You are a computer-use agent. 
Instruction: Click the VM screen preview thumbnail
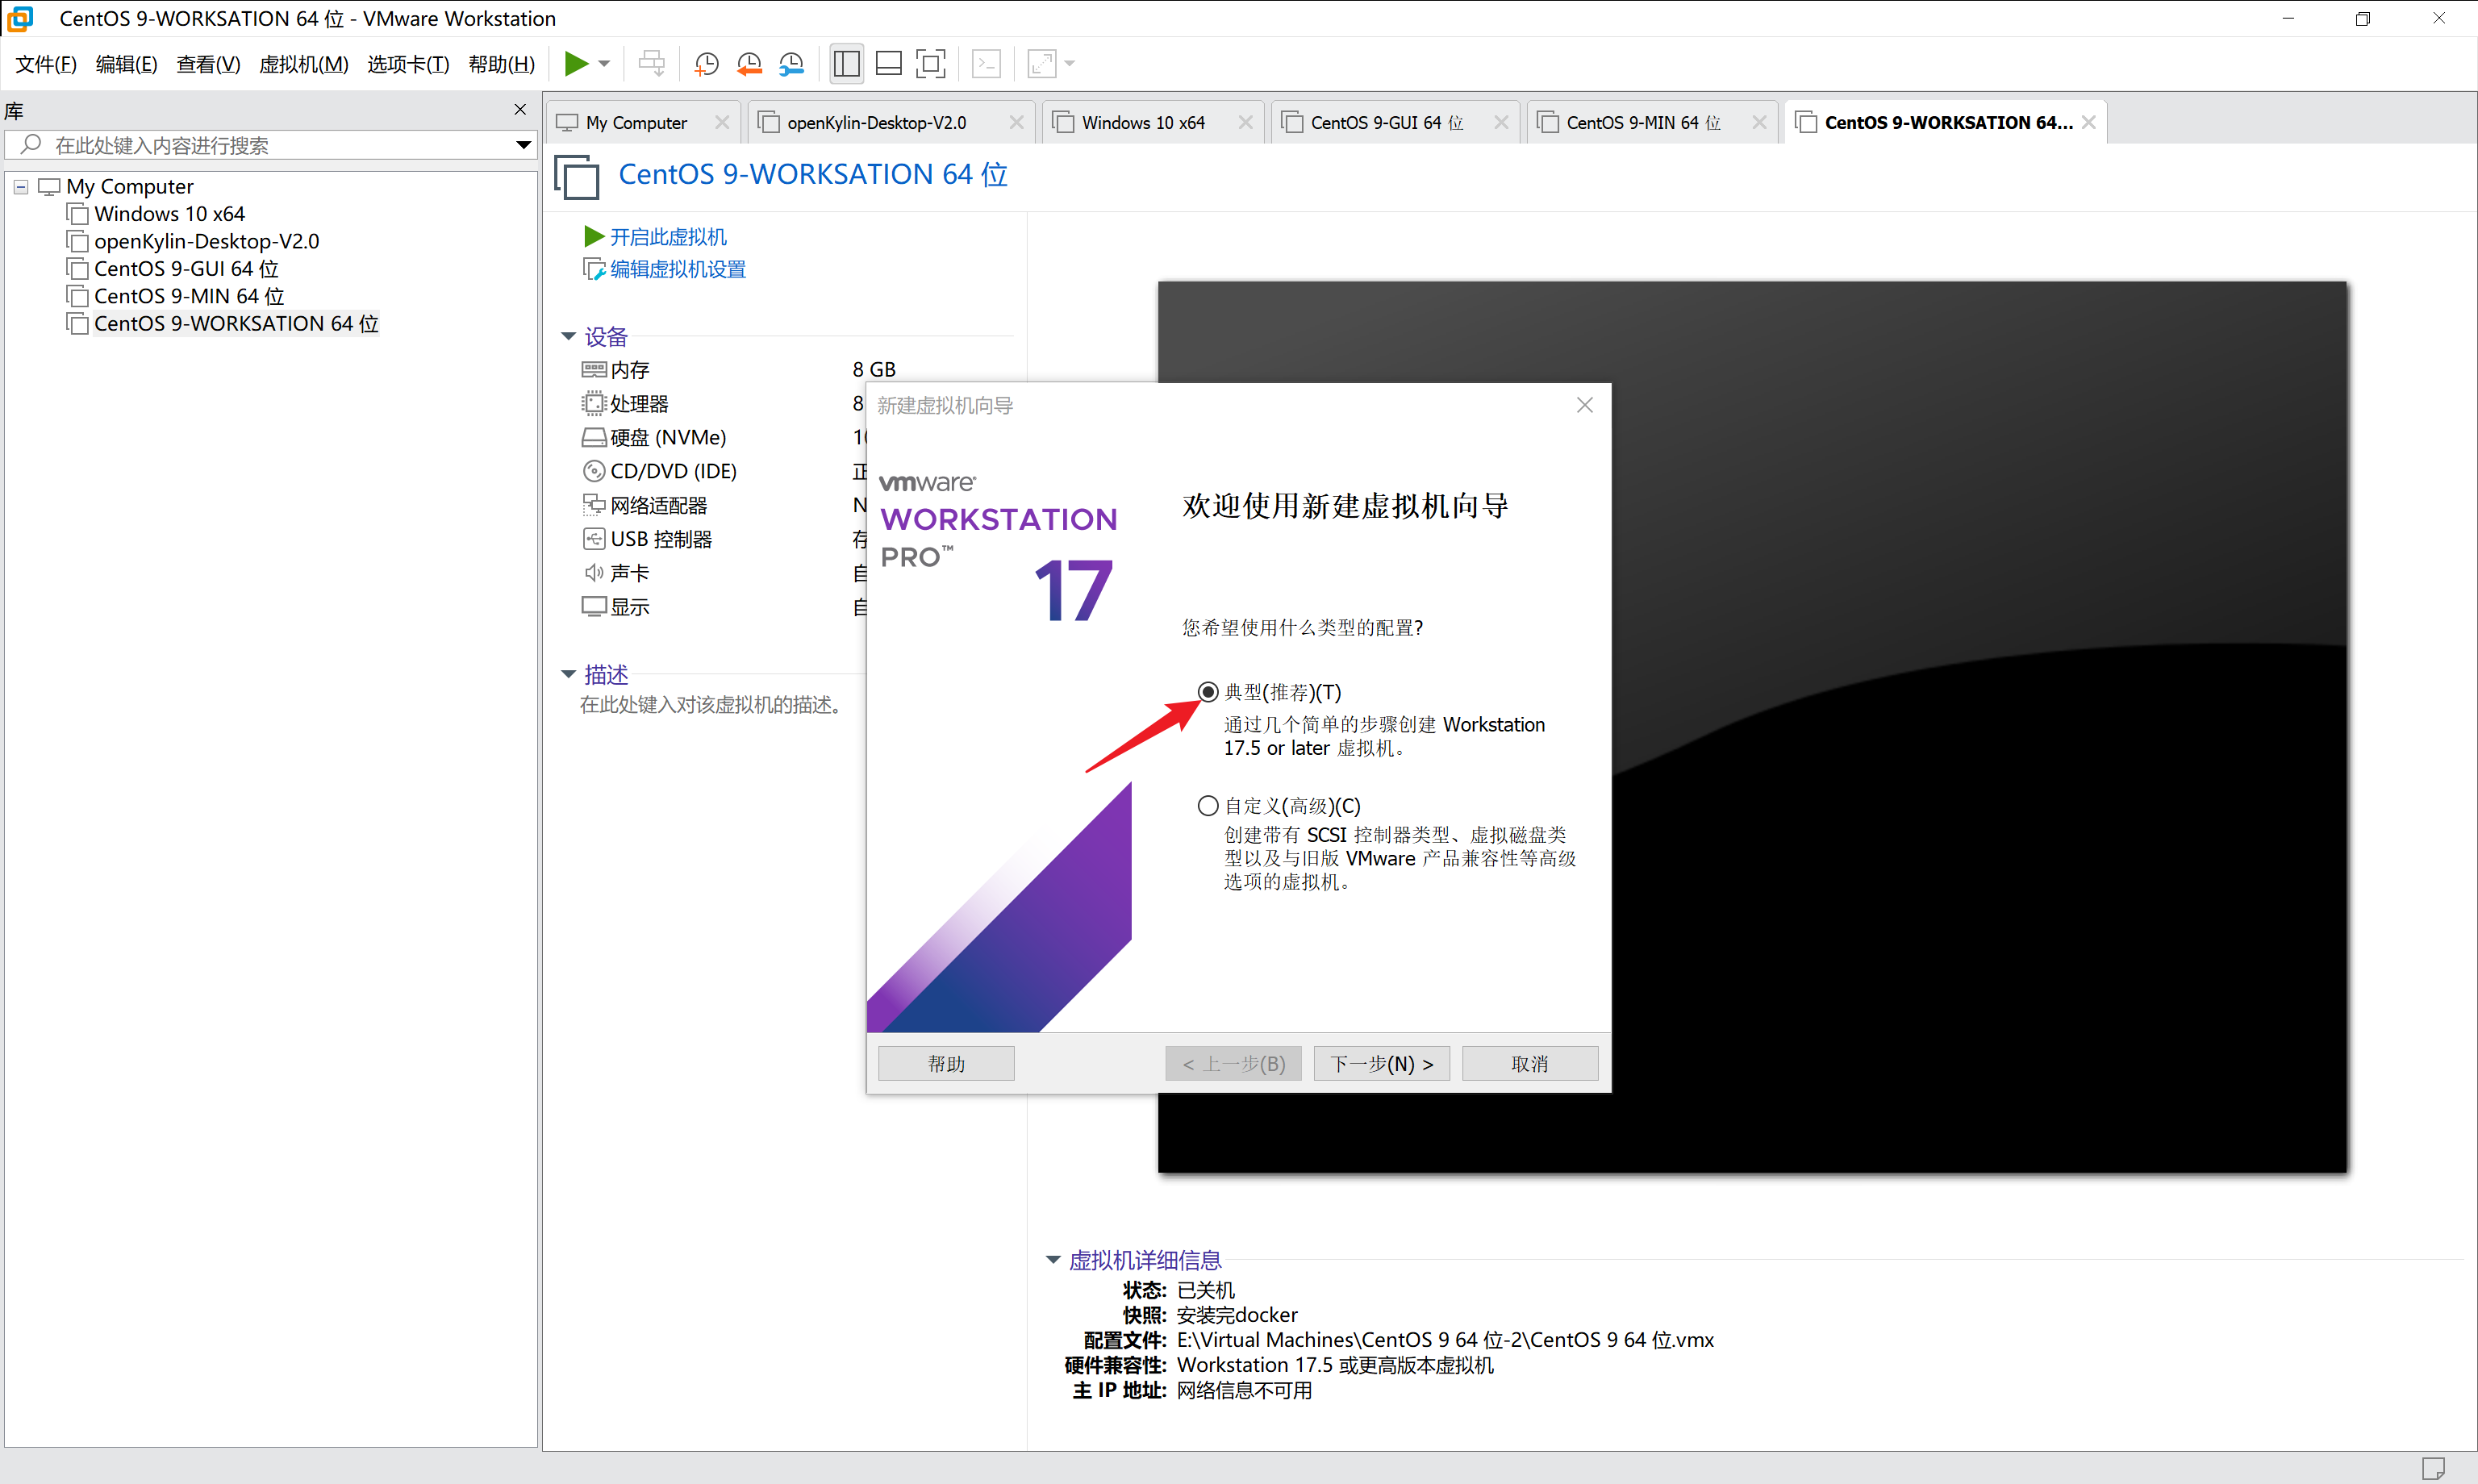click(x=1752, y=727)
